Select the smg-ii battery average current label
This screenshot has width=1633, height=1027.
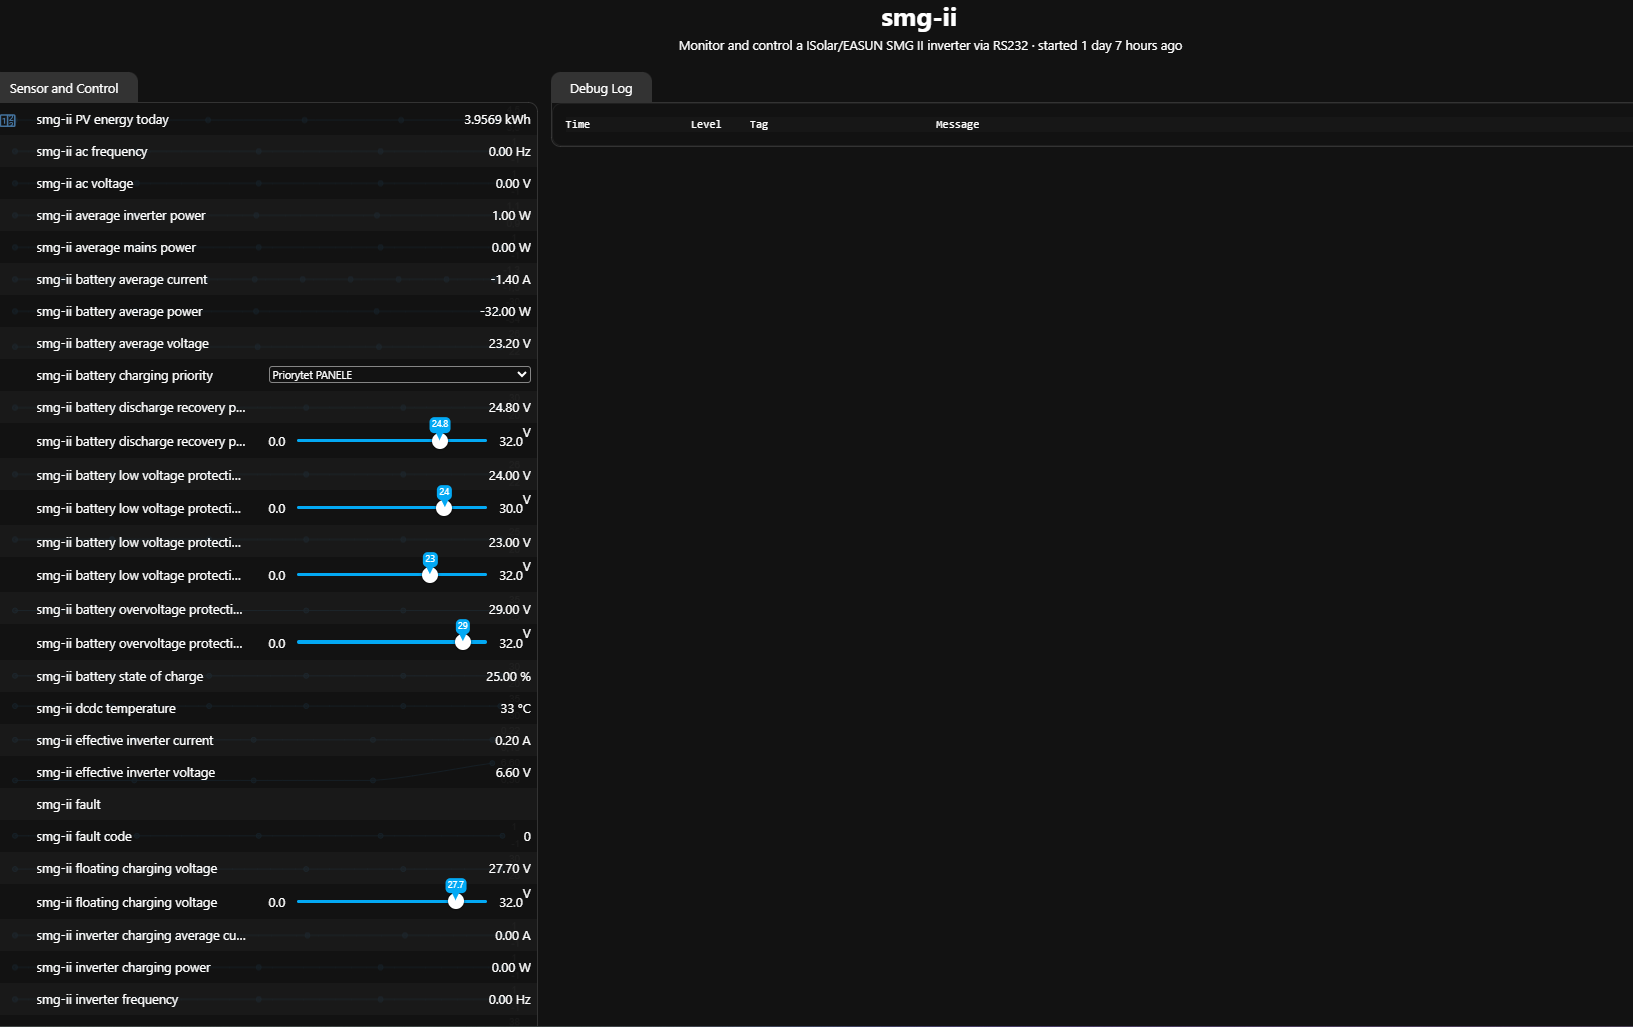click(x=122, y=280)
